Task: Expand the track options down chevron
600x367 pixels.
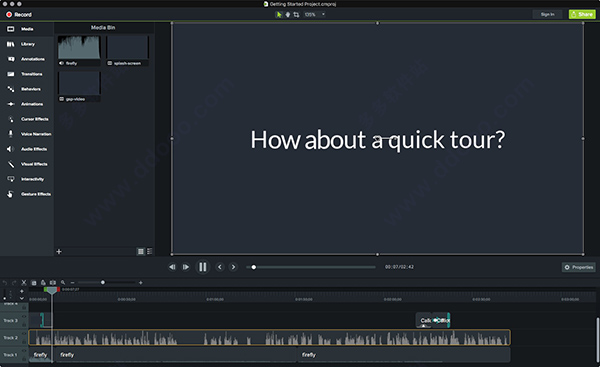Action: pyautogui.click(x=22, y=298)
